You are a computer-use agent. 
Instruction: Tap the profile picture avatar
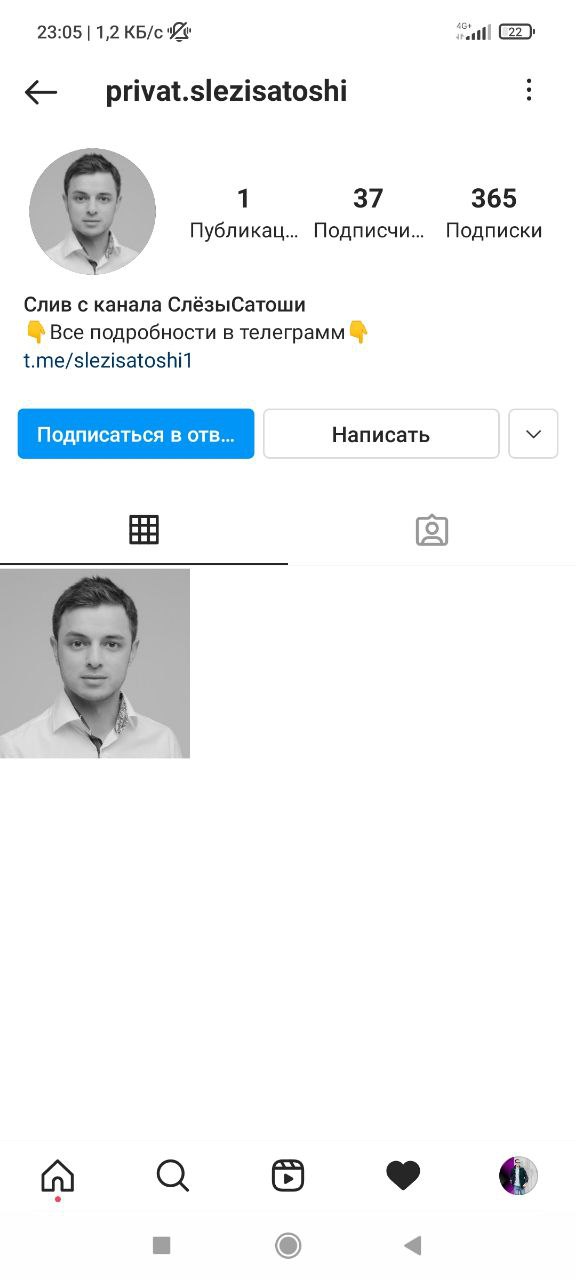coord(92,212)
